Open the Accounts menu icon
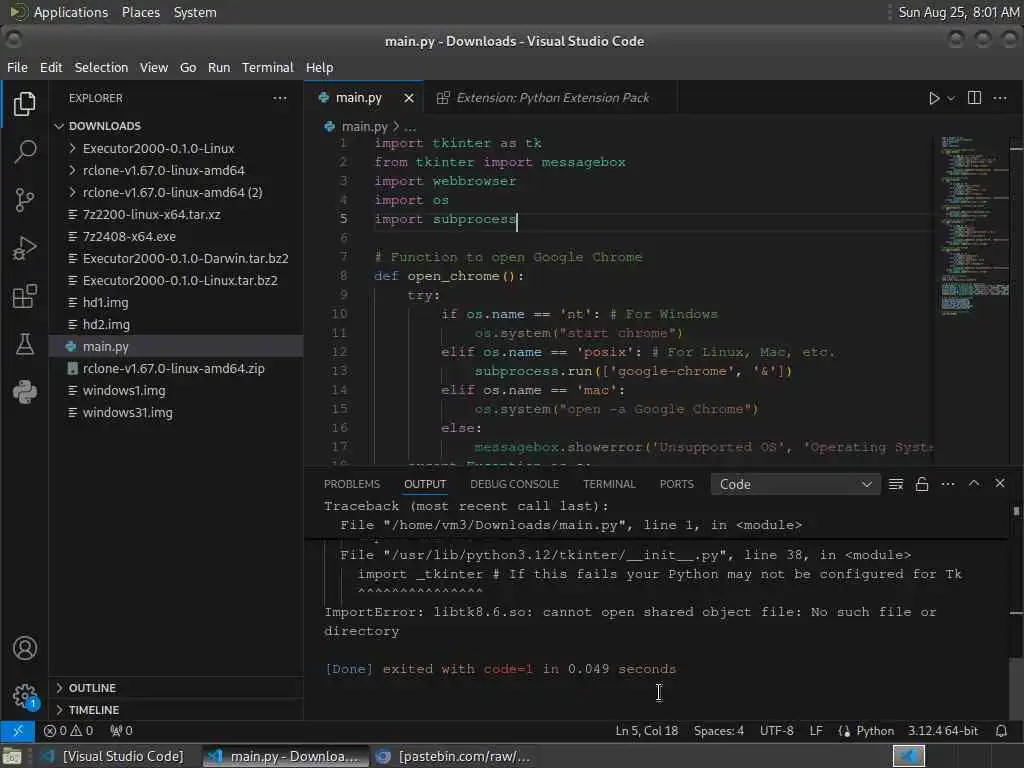1024x768 pixels. click(x=24, y=648)
